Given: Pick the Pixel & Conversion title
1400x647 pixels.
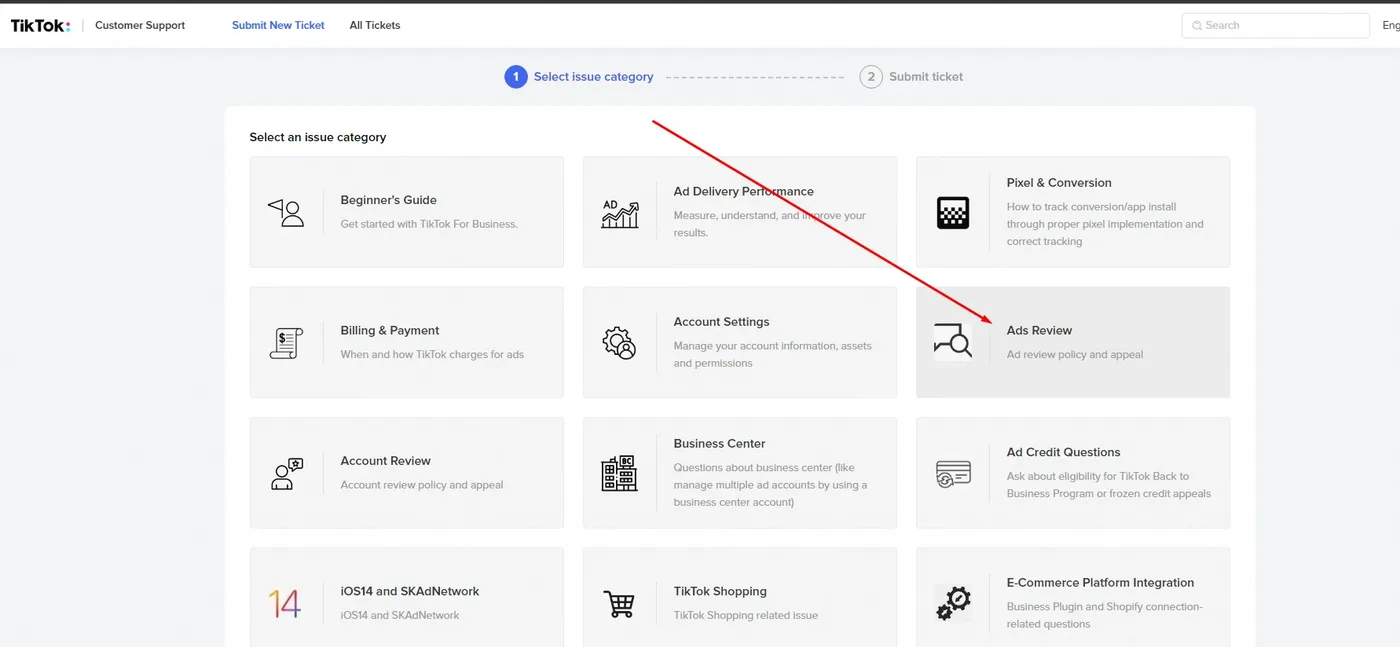Looking at the screenshot, I should [x=1059, y=182].
